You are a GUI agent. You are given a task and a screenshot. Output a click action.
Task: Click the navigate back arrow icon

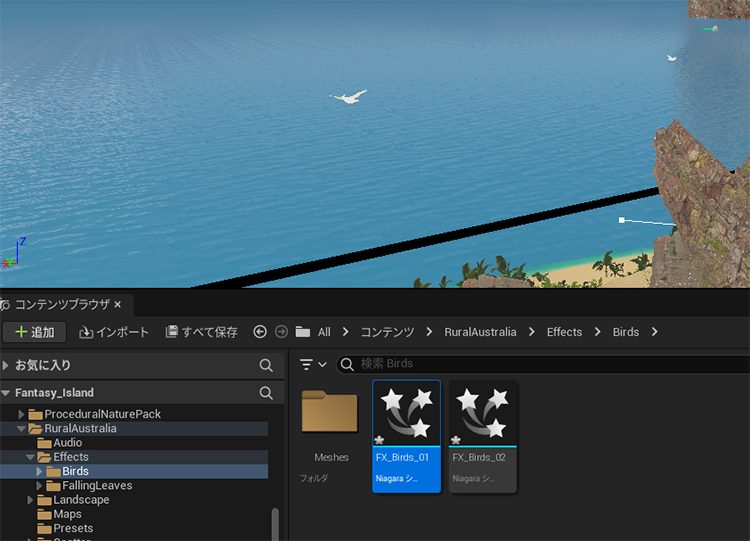click(261, 332)
